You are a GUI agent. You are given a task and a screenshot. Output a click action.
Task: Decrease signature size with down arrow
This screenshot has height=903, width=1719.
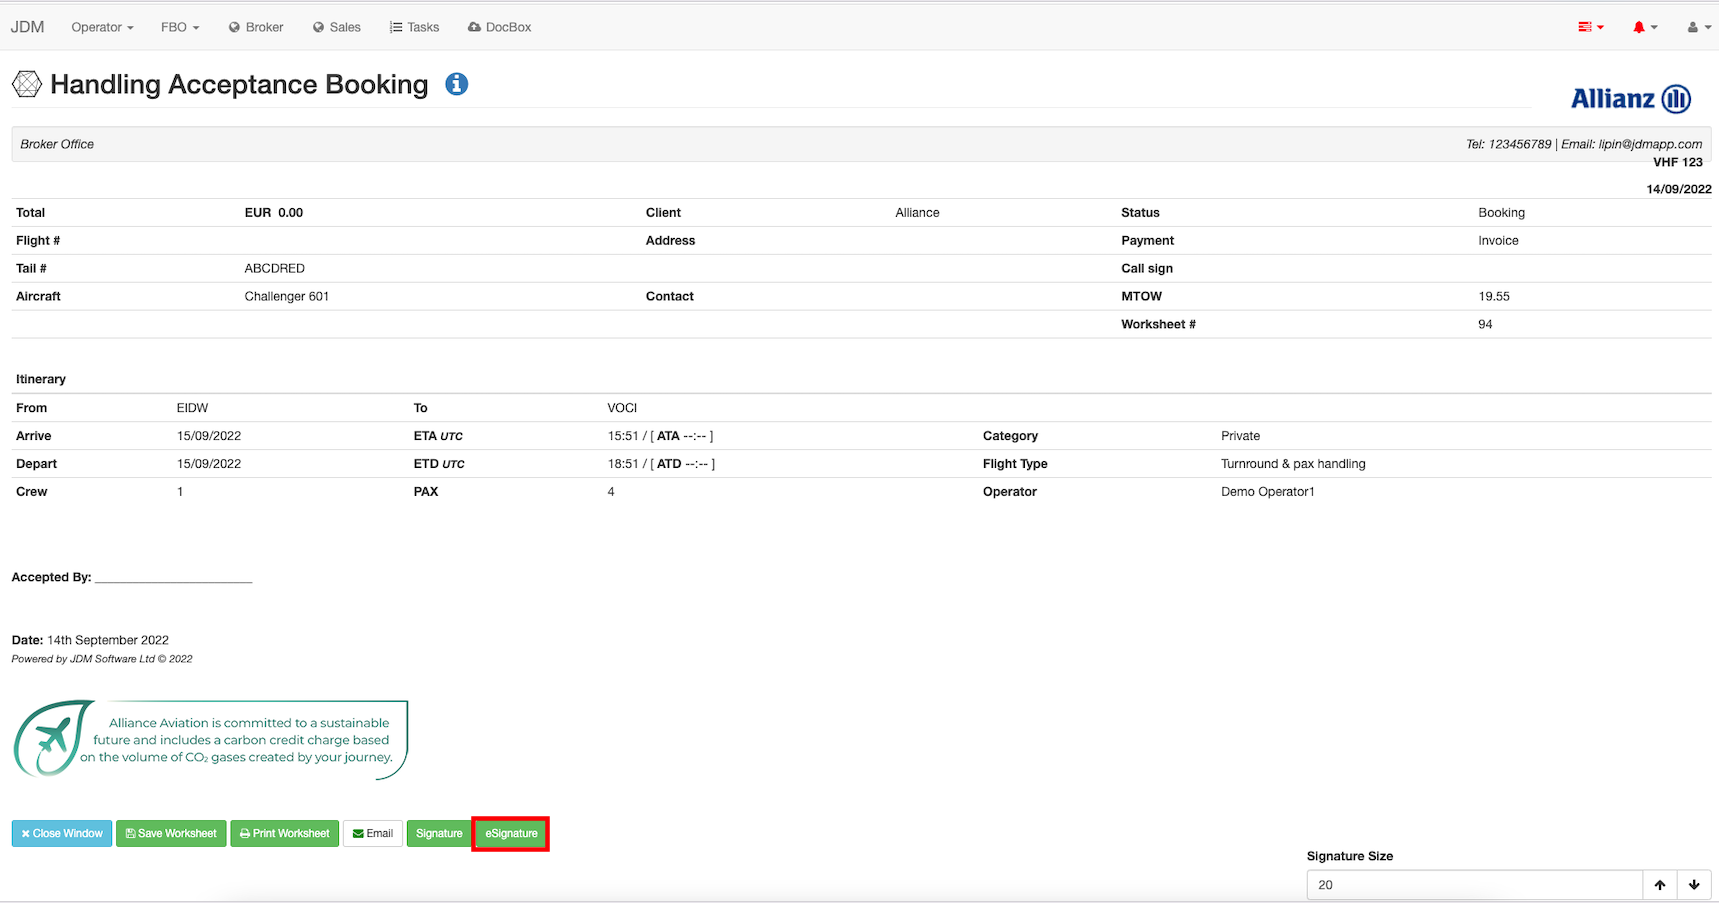1694,885
